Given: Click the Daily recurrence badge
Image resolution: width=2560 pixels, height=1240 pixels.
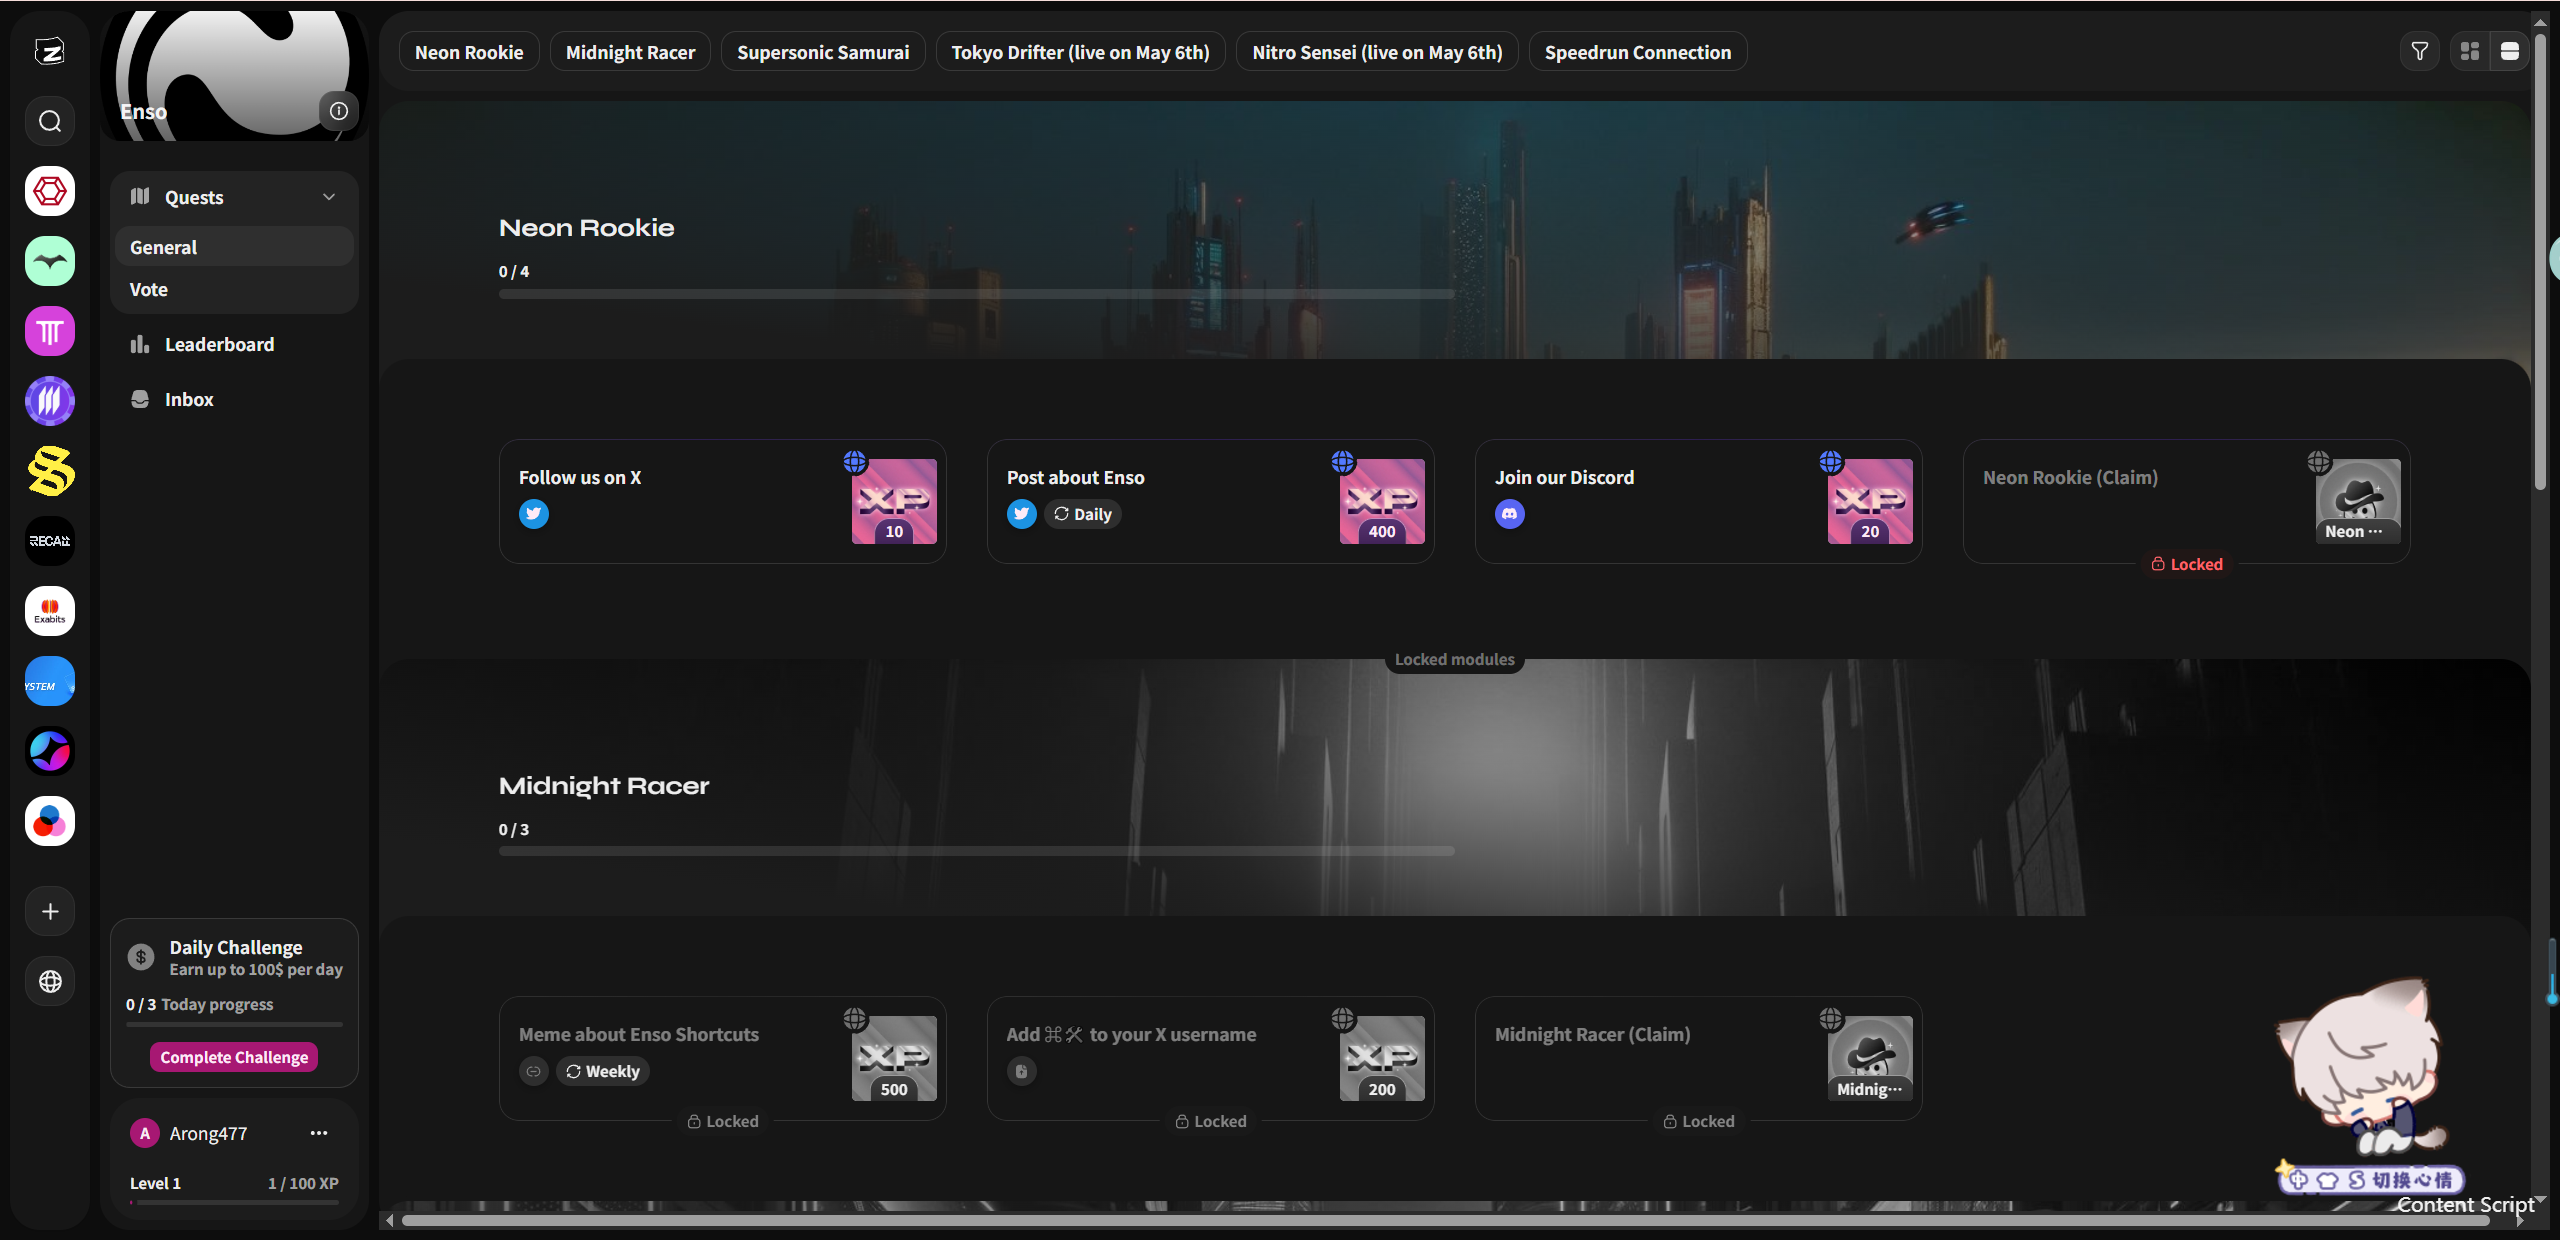Looking at the screenshot, I should pos(1083,514).
